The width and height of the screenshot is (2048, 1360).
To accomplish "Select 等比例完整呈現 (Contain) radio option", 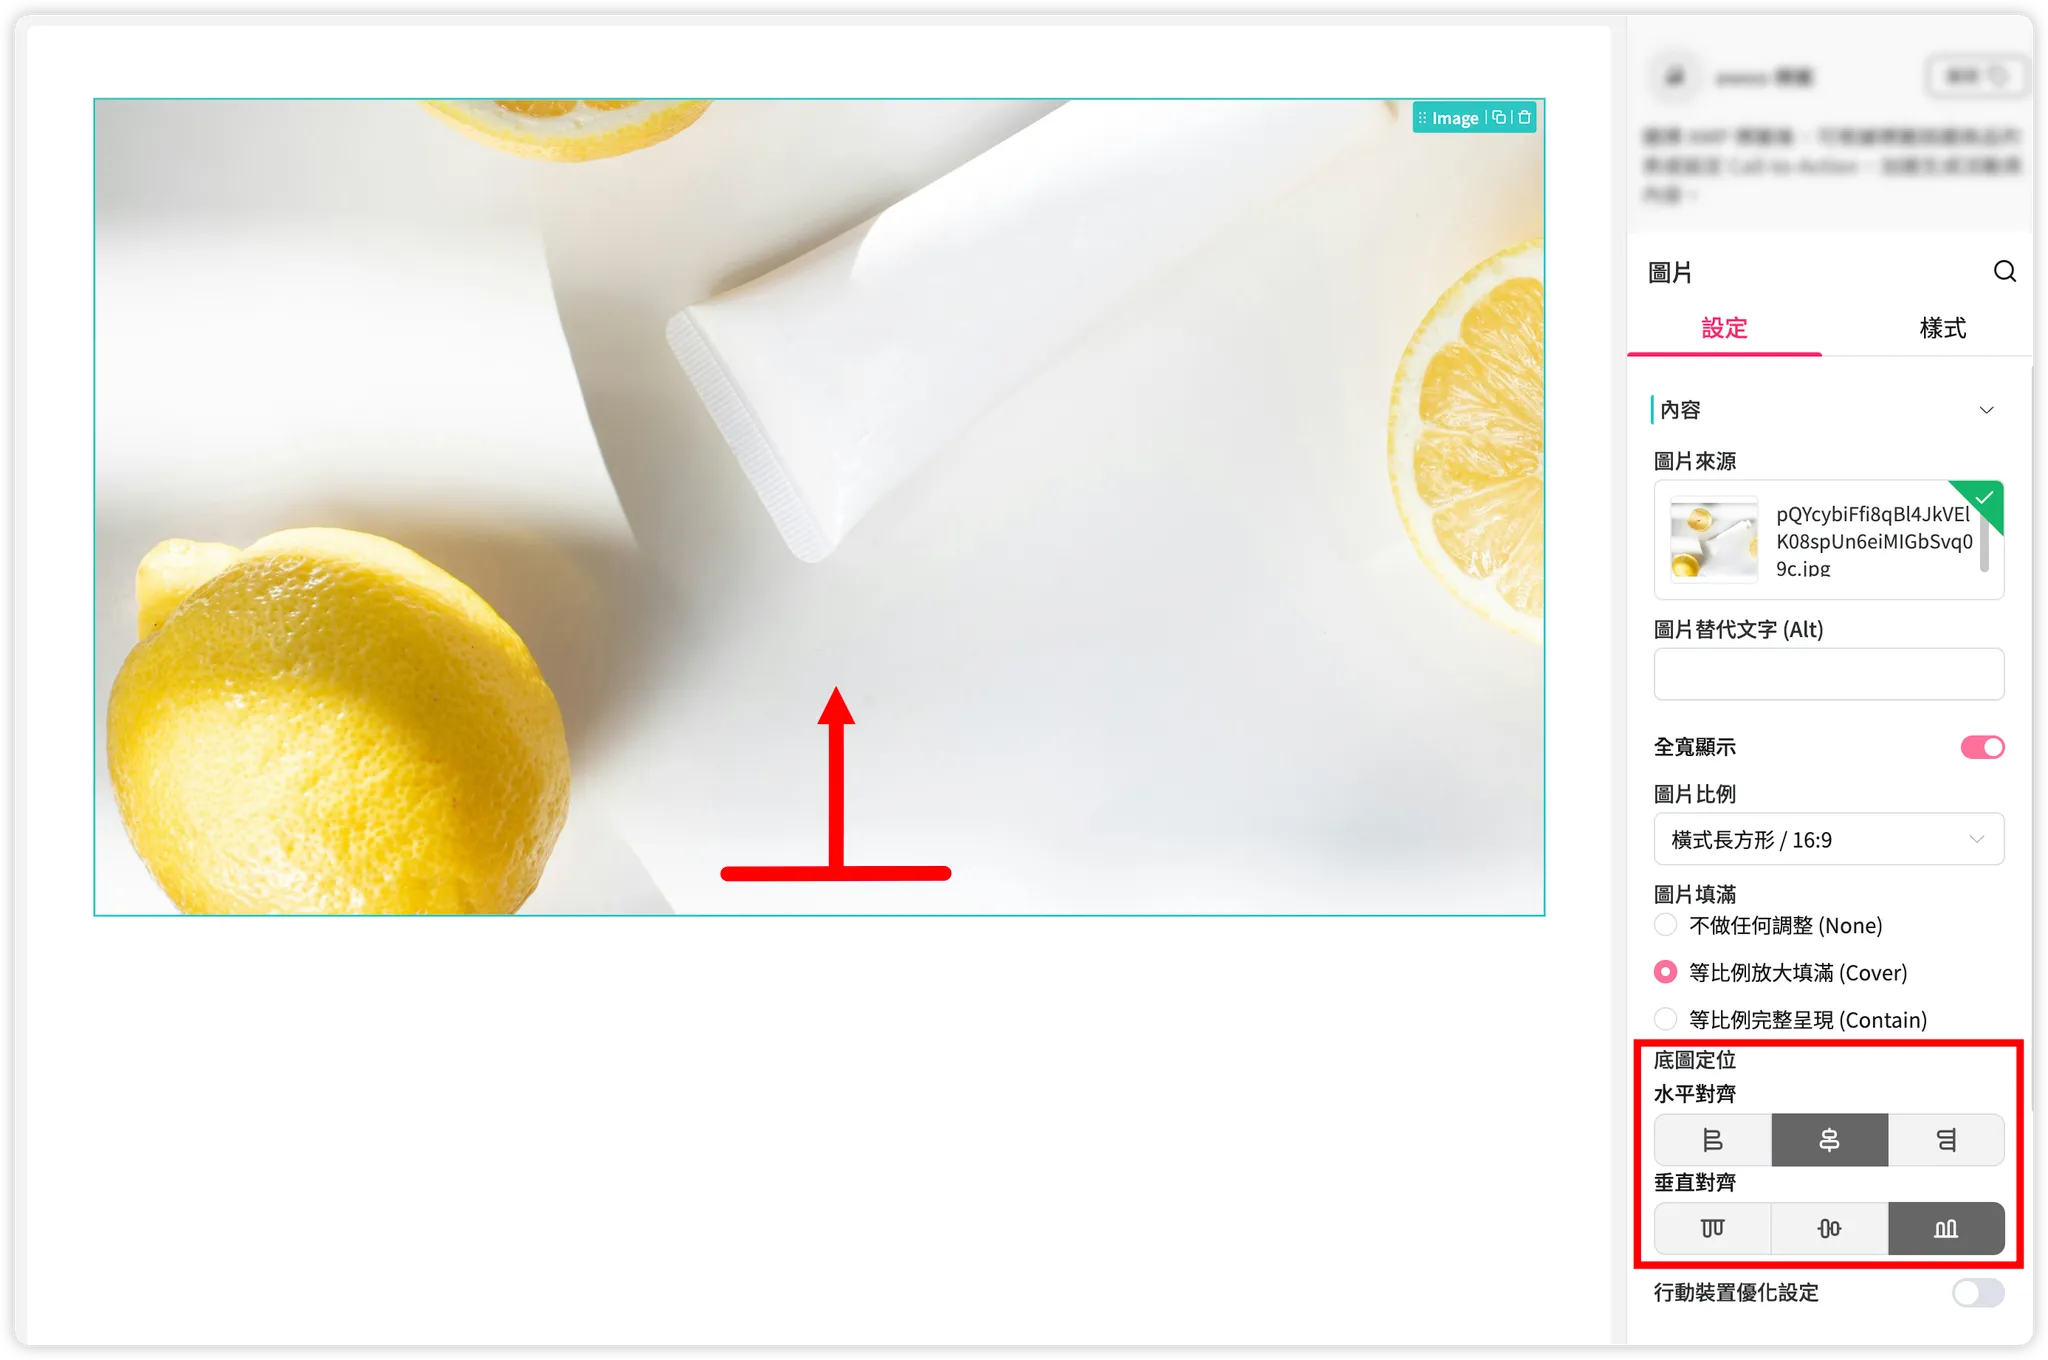I will (1665, 1019).
